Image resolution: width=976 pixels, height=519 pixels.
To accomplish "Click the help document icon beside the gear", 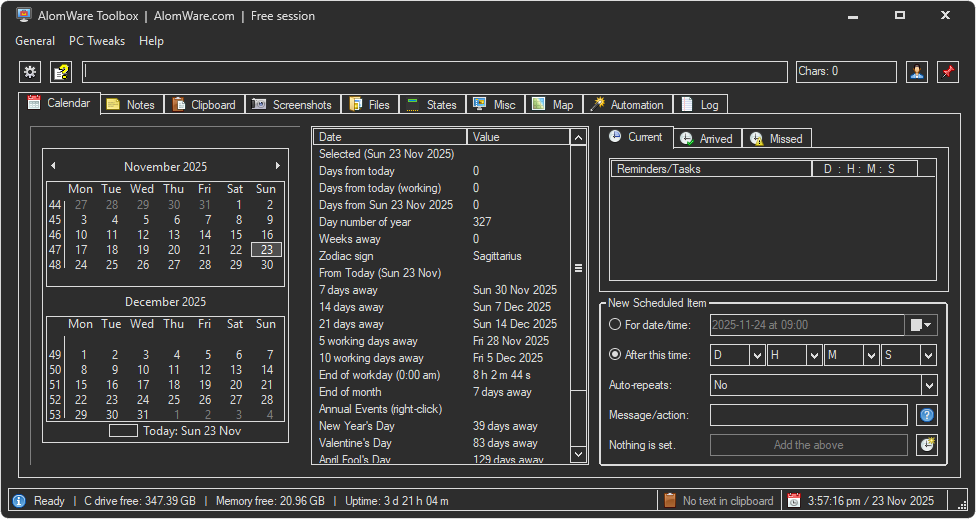I will pos(61,72).
